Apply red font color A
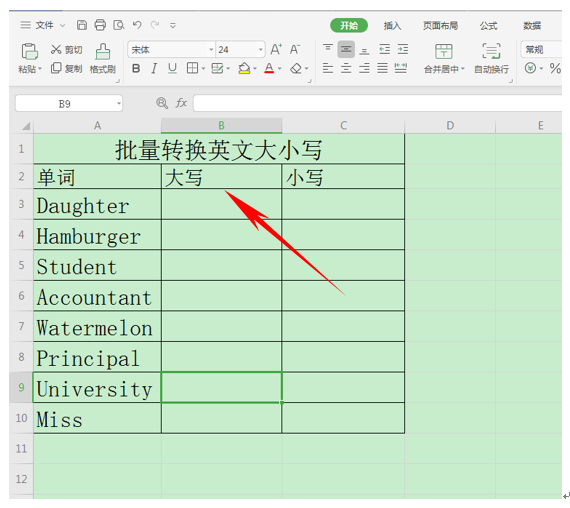Viewport: 570px width, 508px height. point(269,68)
